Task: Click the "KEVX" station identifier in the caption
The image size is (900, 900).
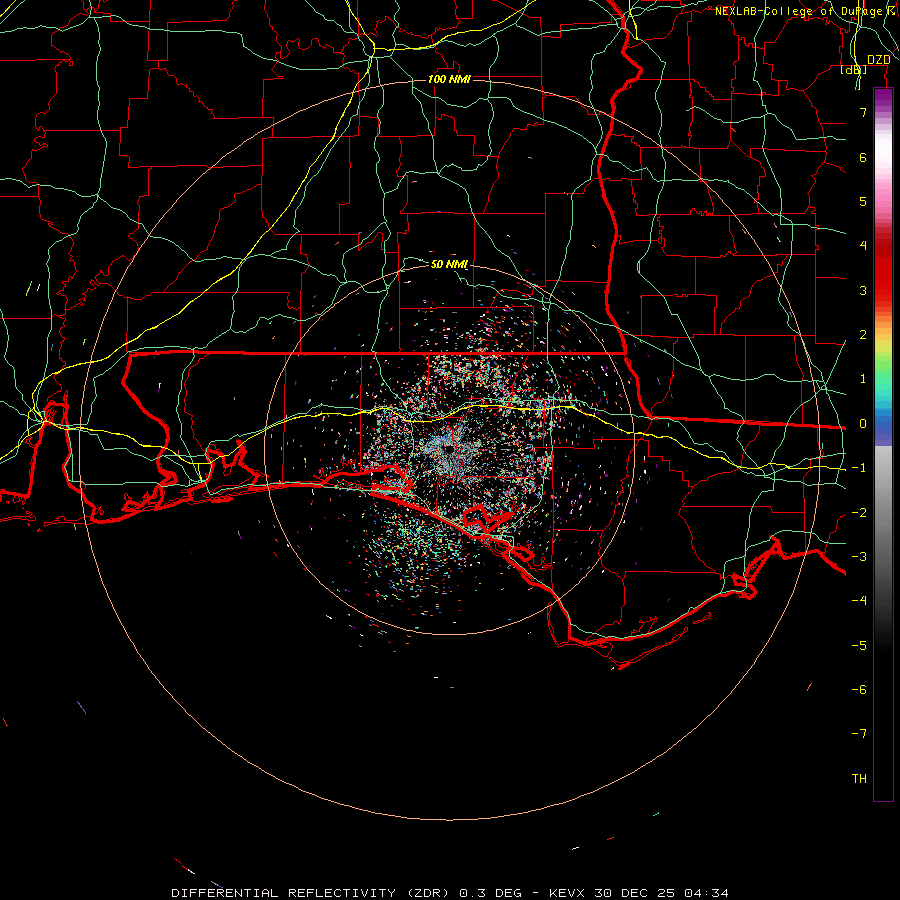Action: (x=568, y=893)
